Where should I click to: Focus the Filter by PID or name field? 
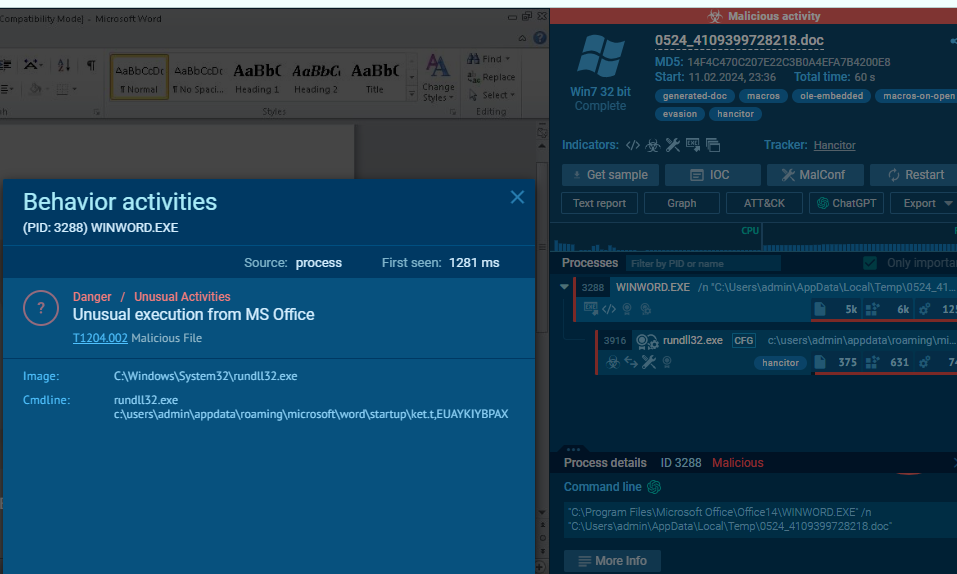[703, 263]
